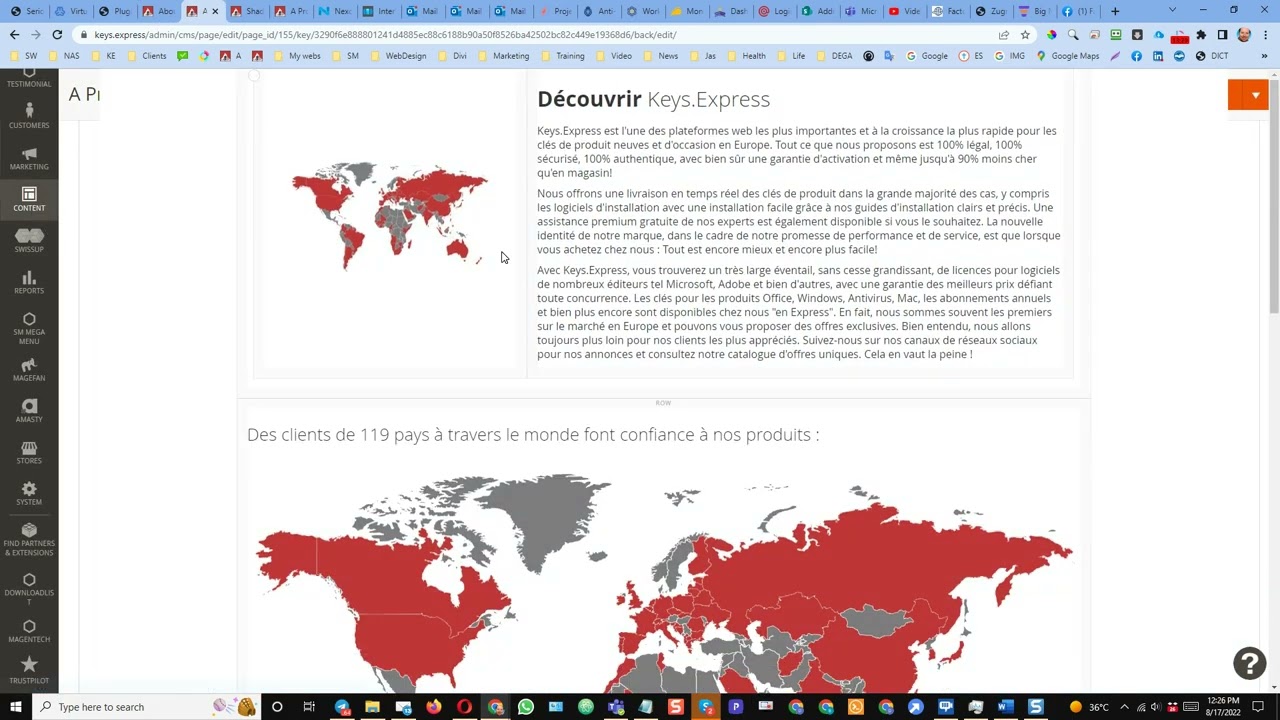Image resolution: width=1280 pixels, height=720 pixels.
Task: Open the Testimonial sidebar menu
Action: click(29, 78)
